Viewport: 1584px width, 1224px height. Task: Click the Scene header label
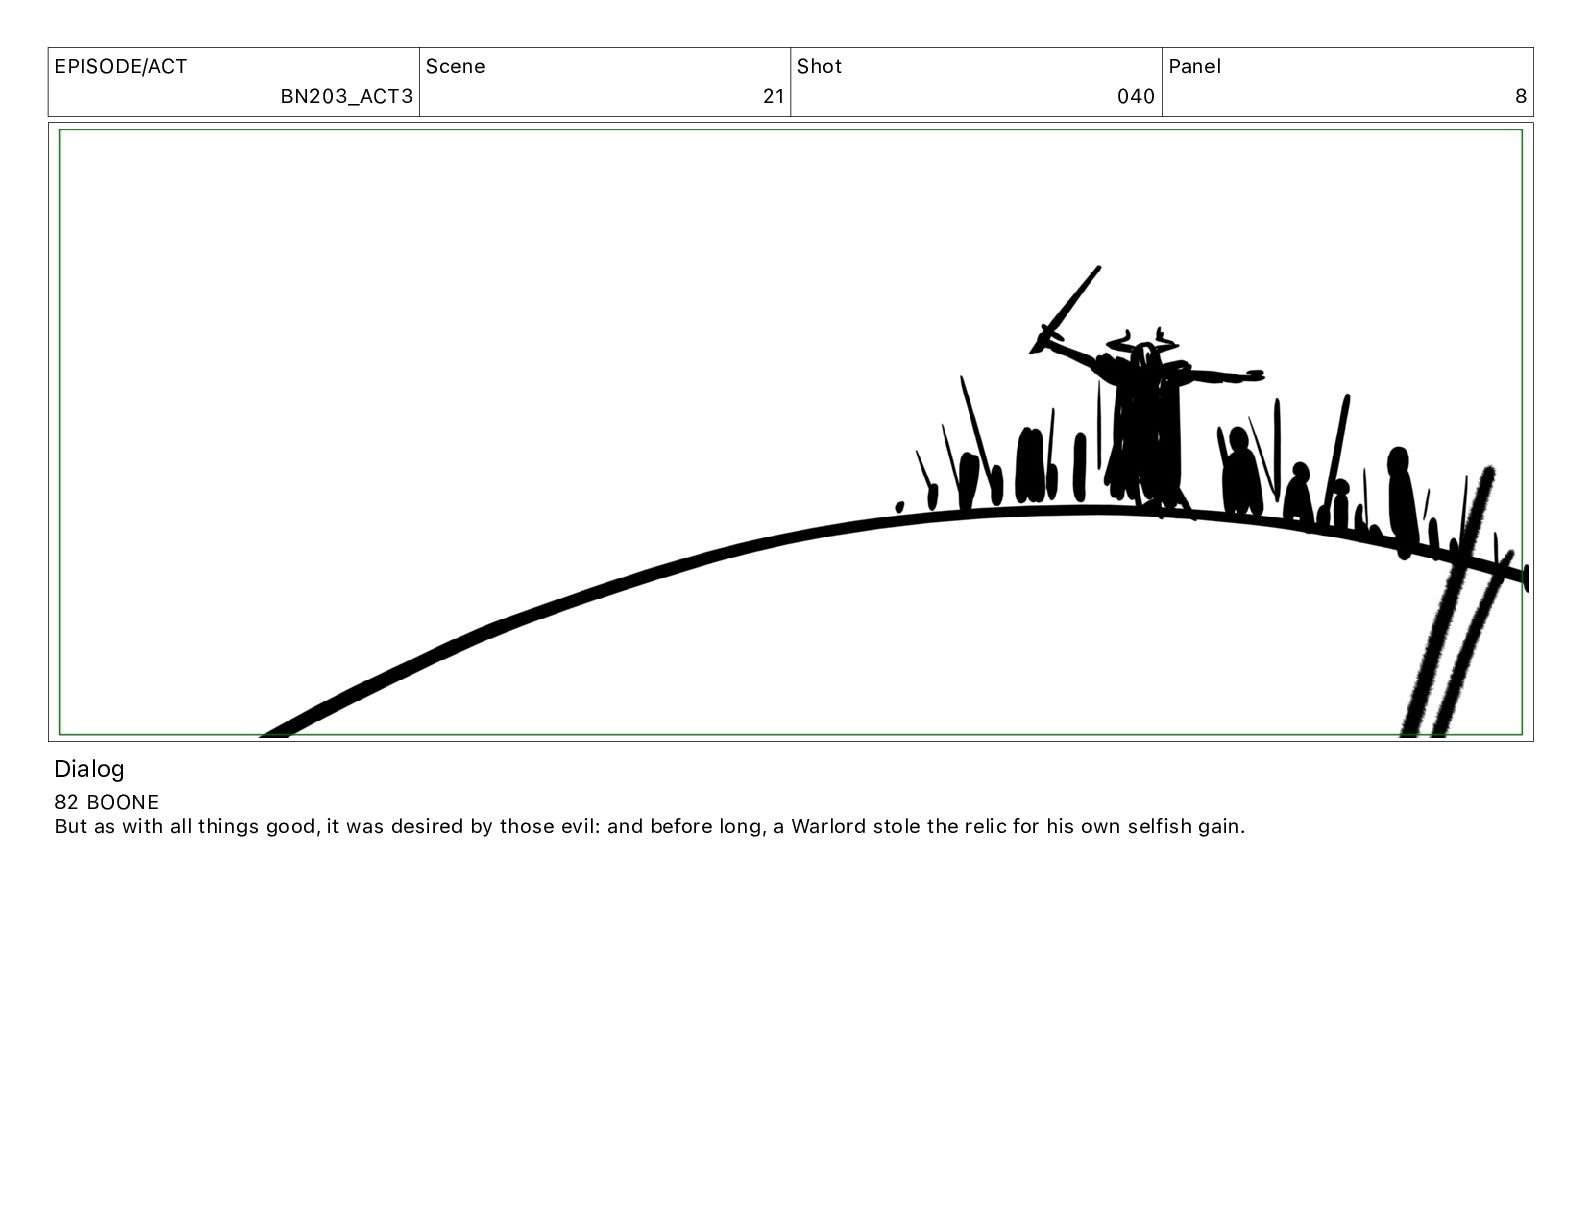click(456, 67)
